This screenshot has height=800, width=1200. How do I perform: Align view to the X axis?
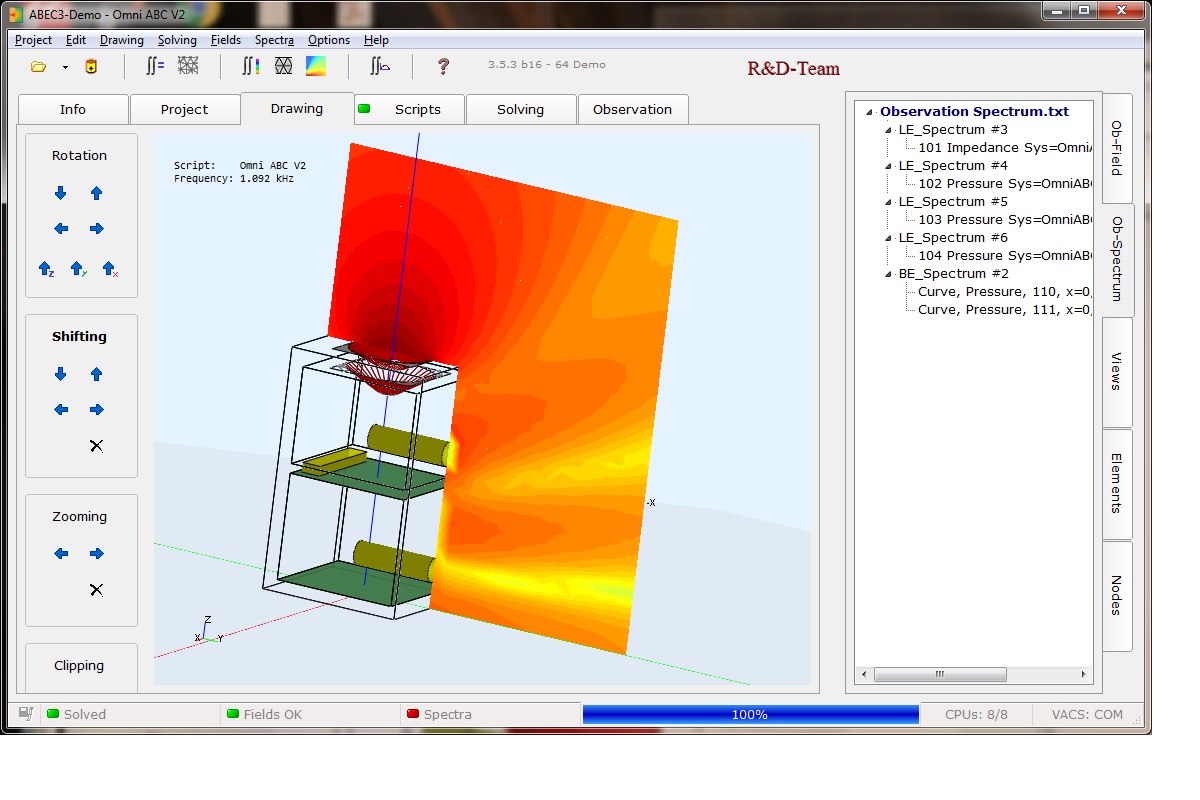(x=110, y=269)
